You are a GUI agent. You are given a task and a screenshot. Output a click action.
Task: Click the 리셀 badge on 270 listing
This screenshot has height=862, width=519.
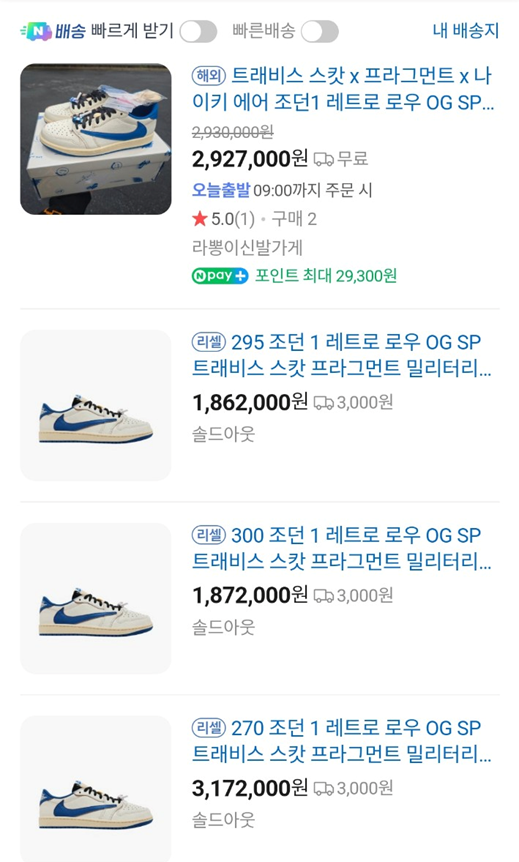click(x=209, y=727)
